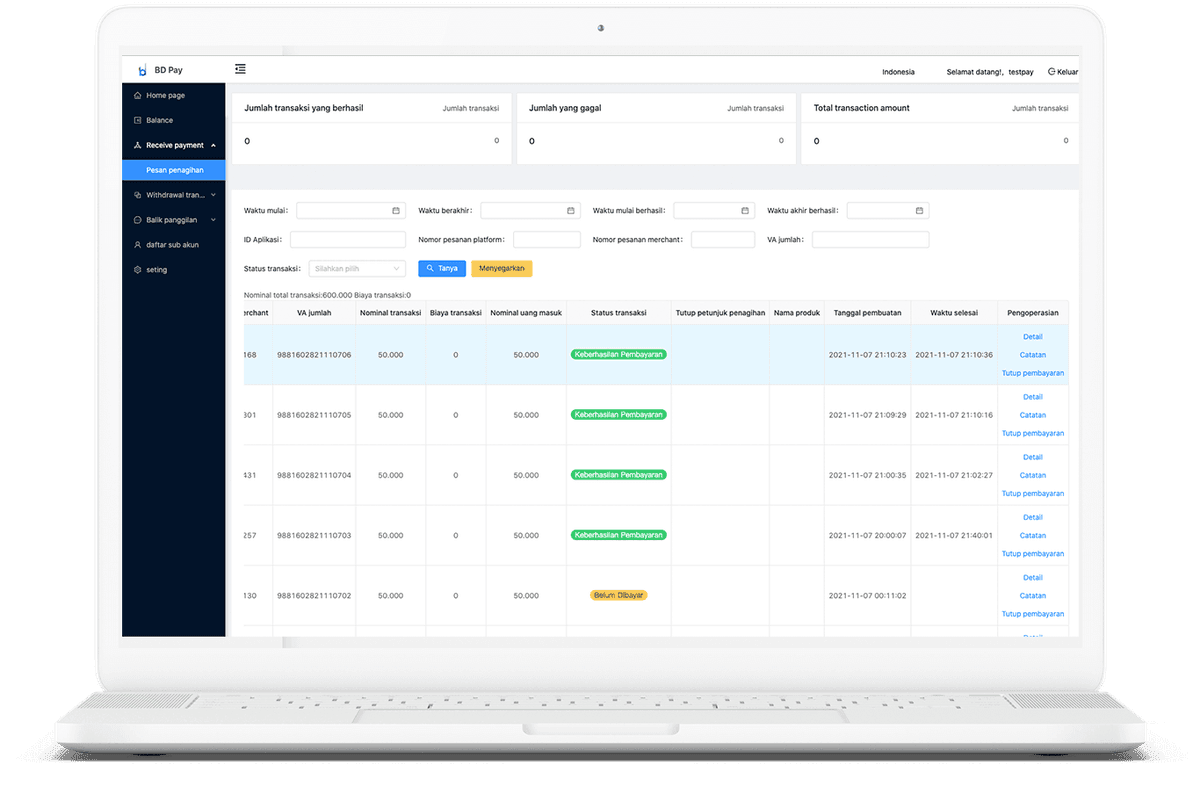Open the Balance sidebar item

(x=159, y=120)
